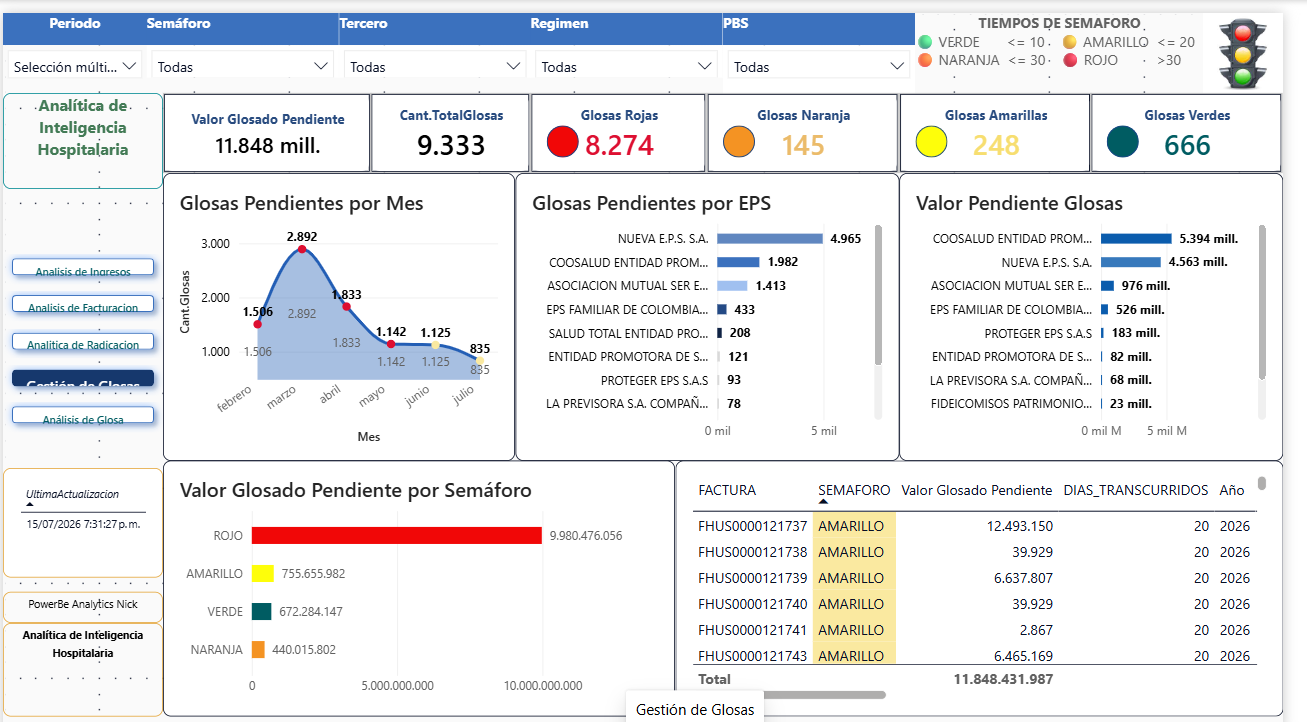This screenshot has width=1307, height=722.
Task: Click value 12.493.150 in table
Action: (1018, 526)
